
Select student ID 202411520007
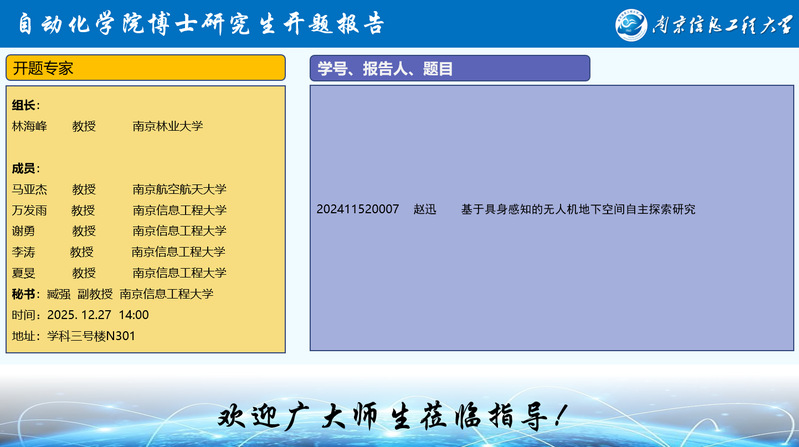[x=357, y=209]
